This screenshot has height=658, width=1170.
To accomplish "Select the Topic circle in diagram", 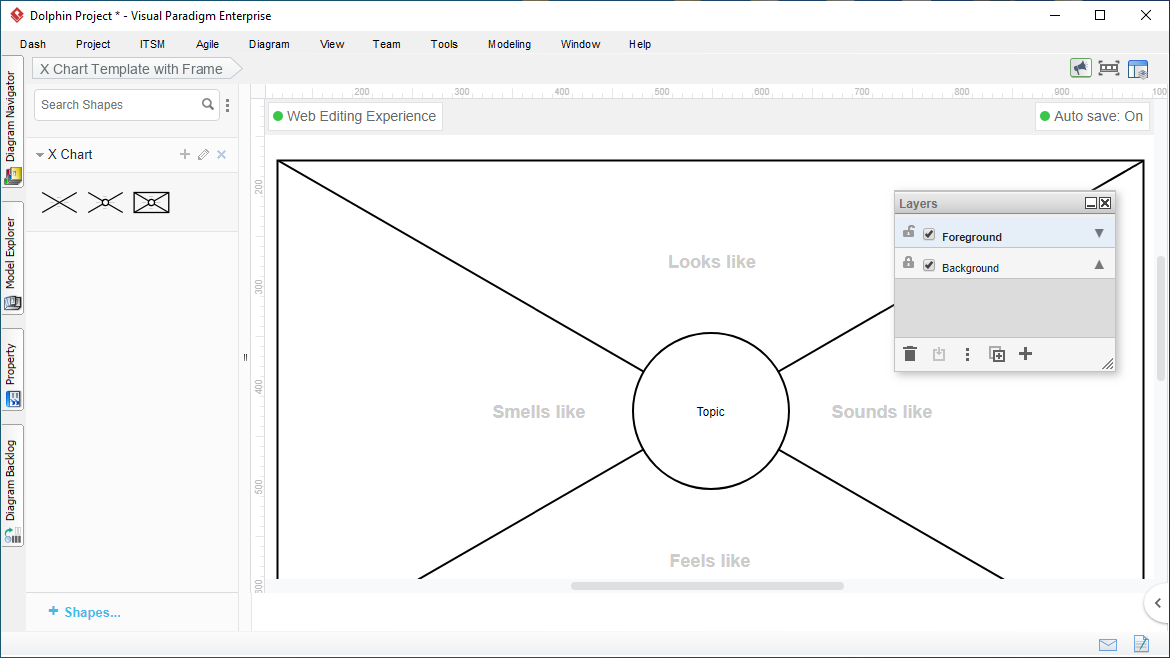I will click(x=710, y=411).
